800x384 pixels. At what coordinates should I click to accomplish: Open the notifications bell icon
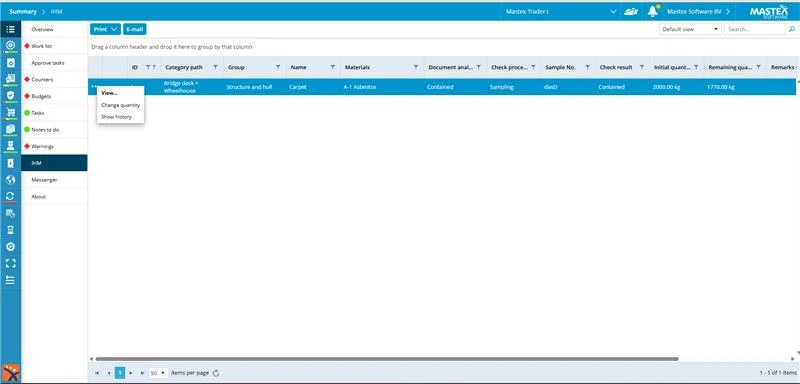(x=653, y=11)
